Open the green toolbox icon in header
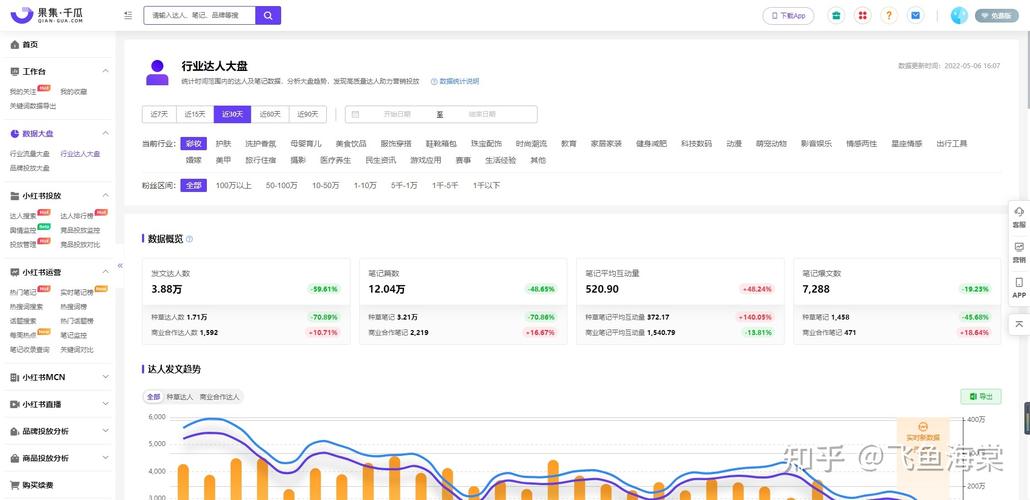 click(x=836, y=16)
